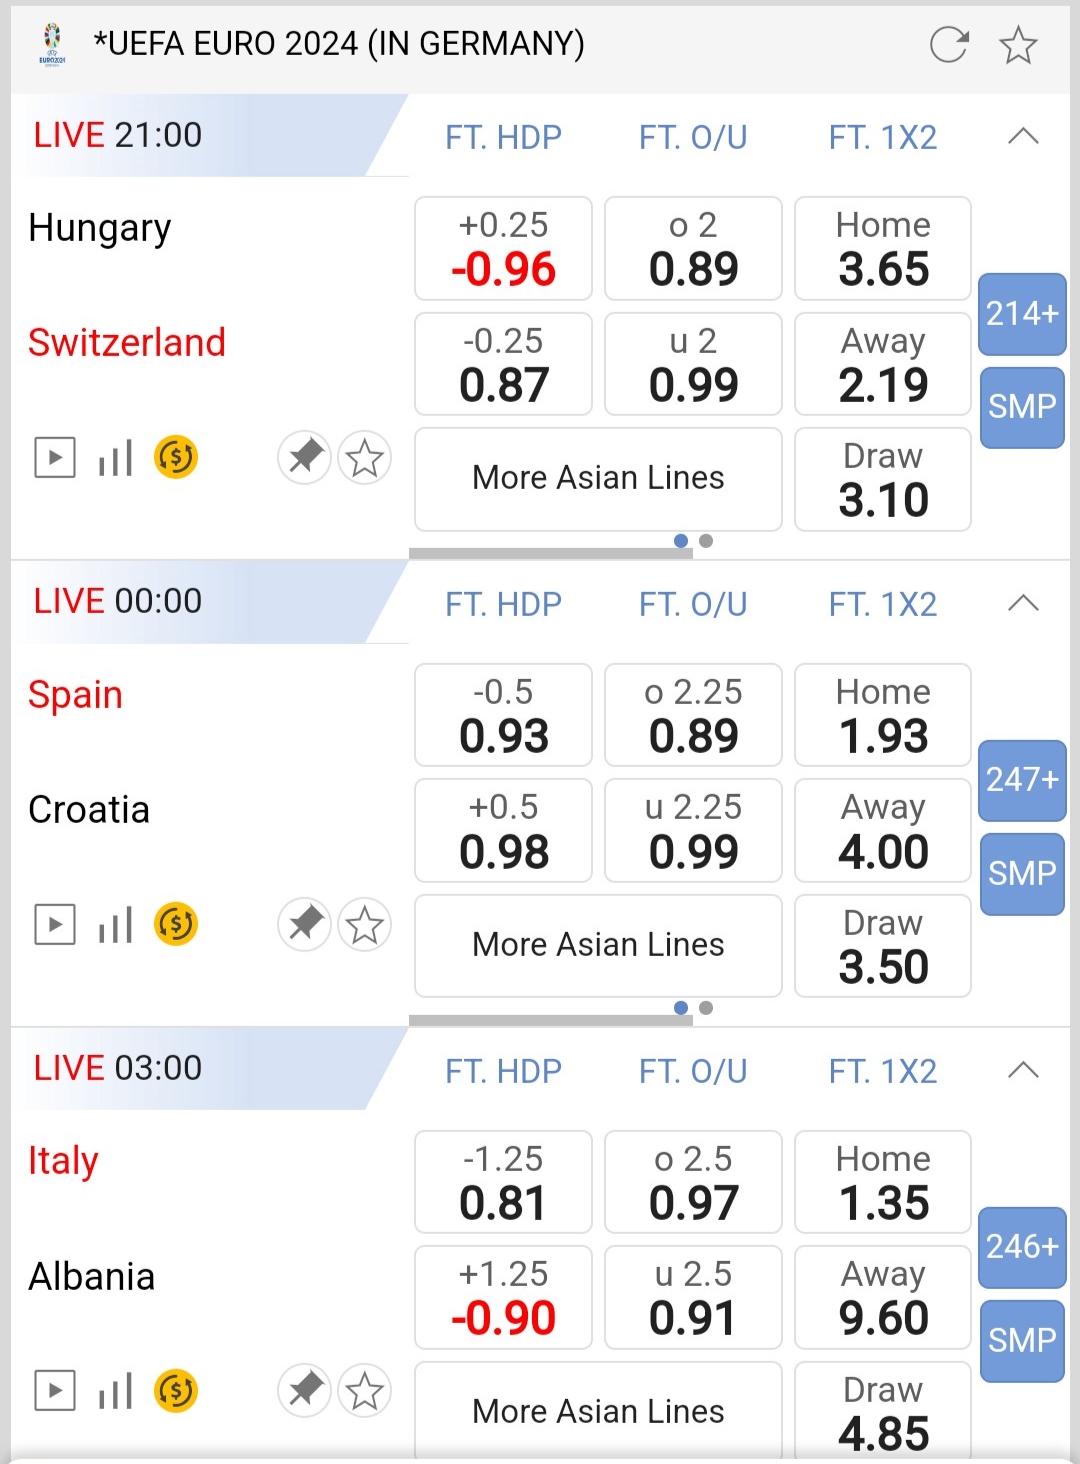Screen dimensions: 1080x1464
Task: Click second page dot under Hungary match odds
Action: click(x=706, y=541)
